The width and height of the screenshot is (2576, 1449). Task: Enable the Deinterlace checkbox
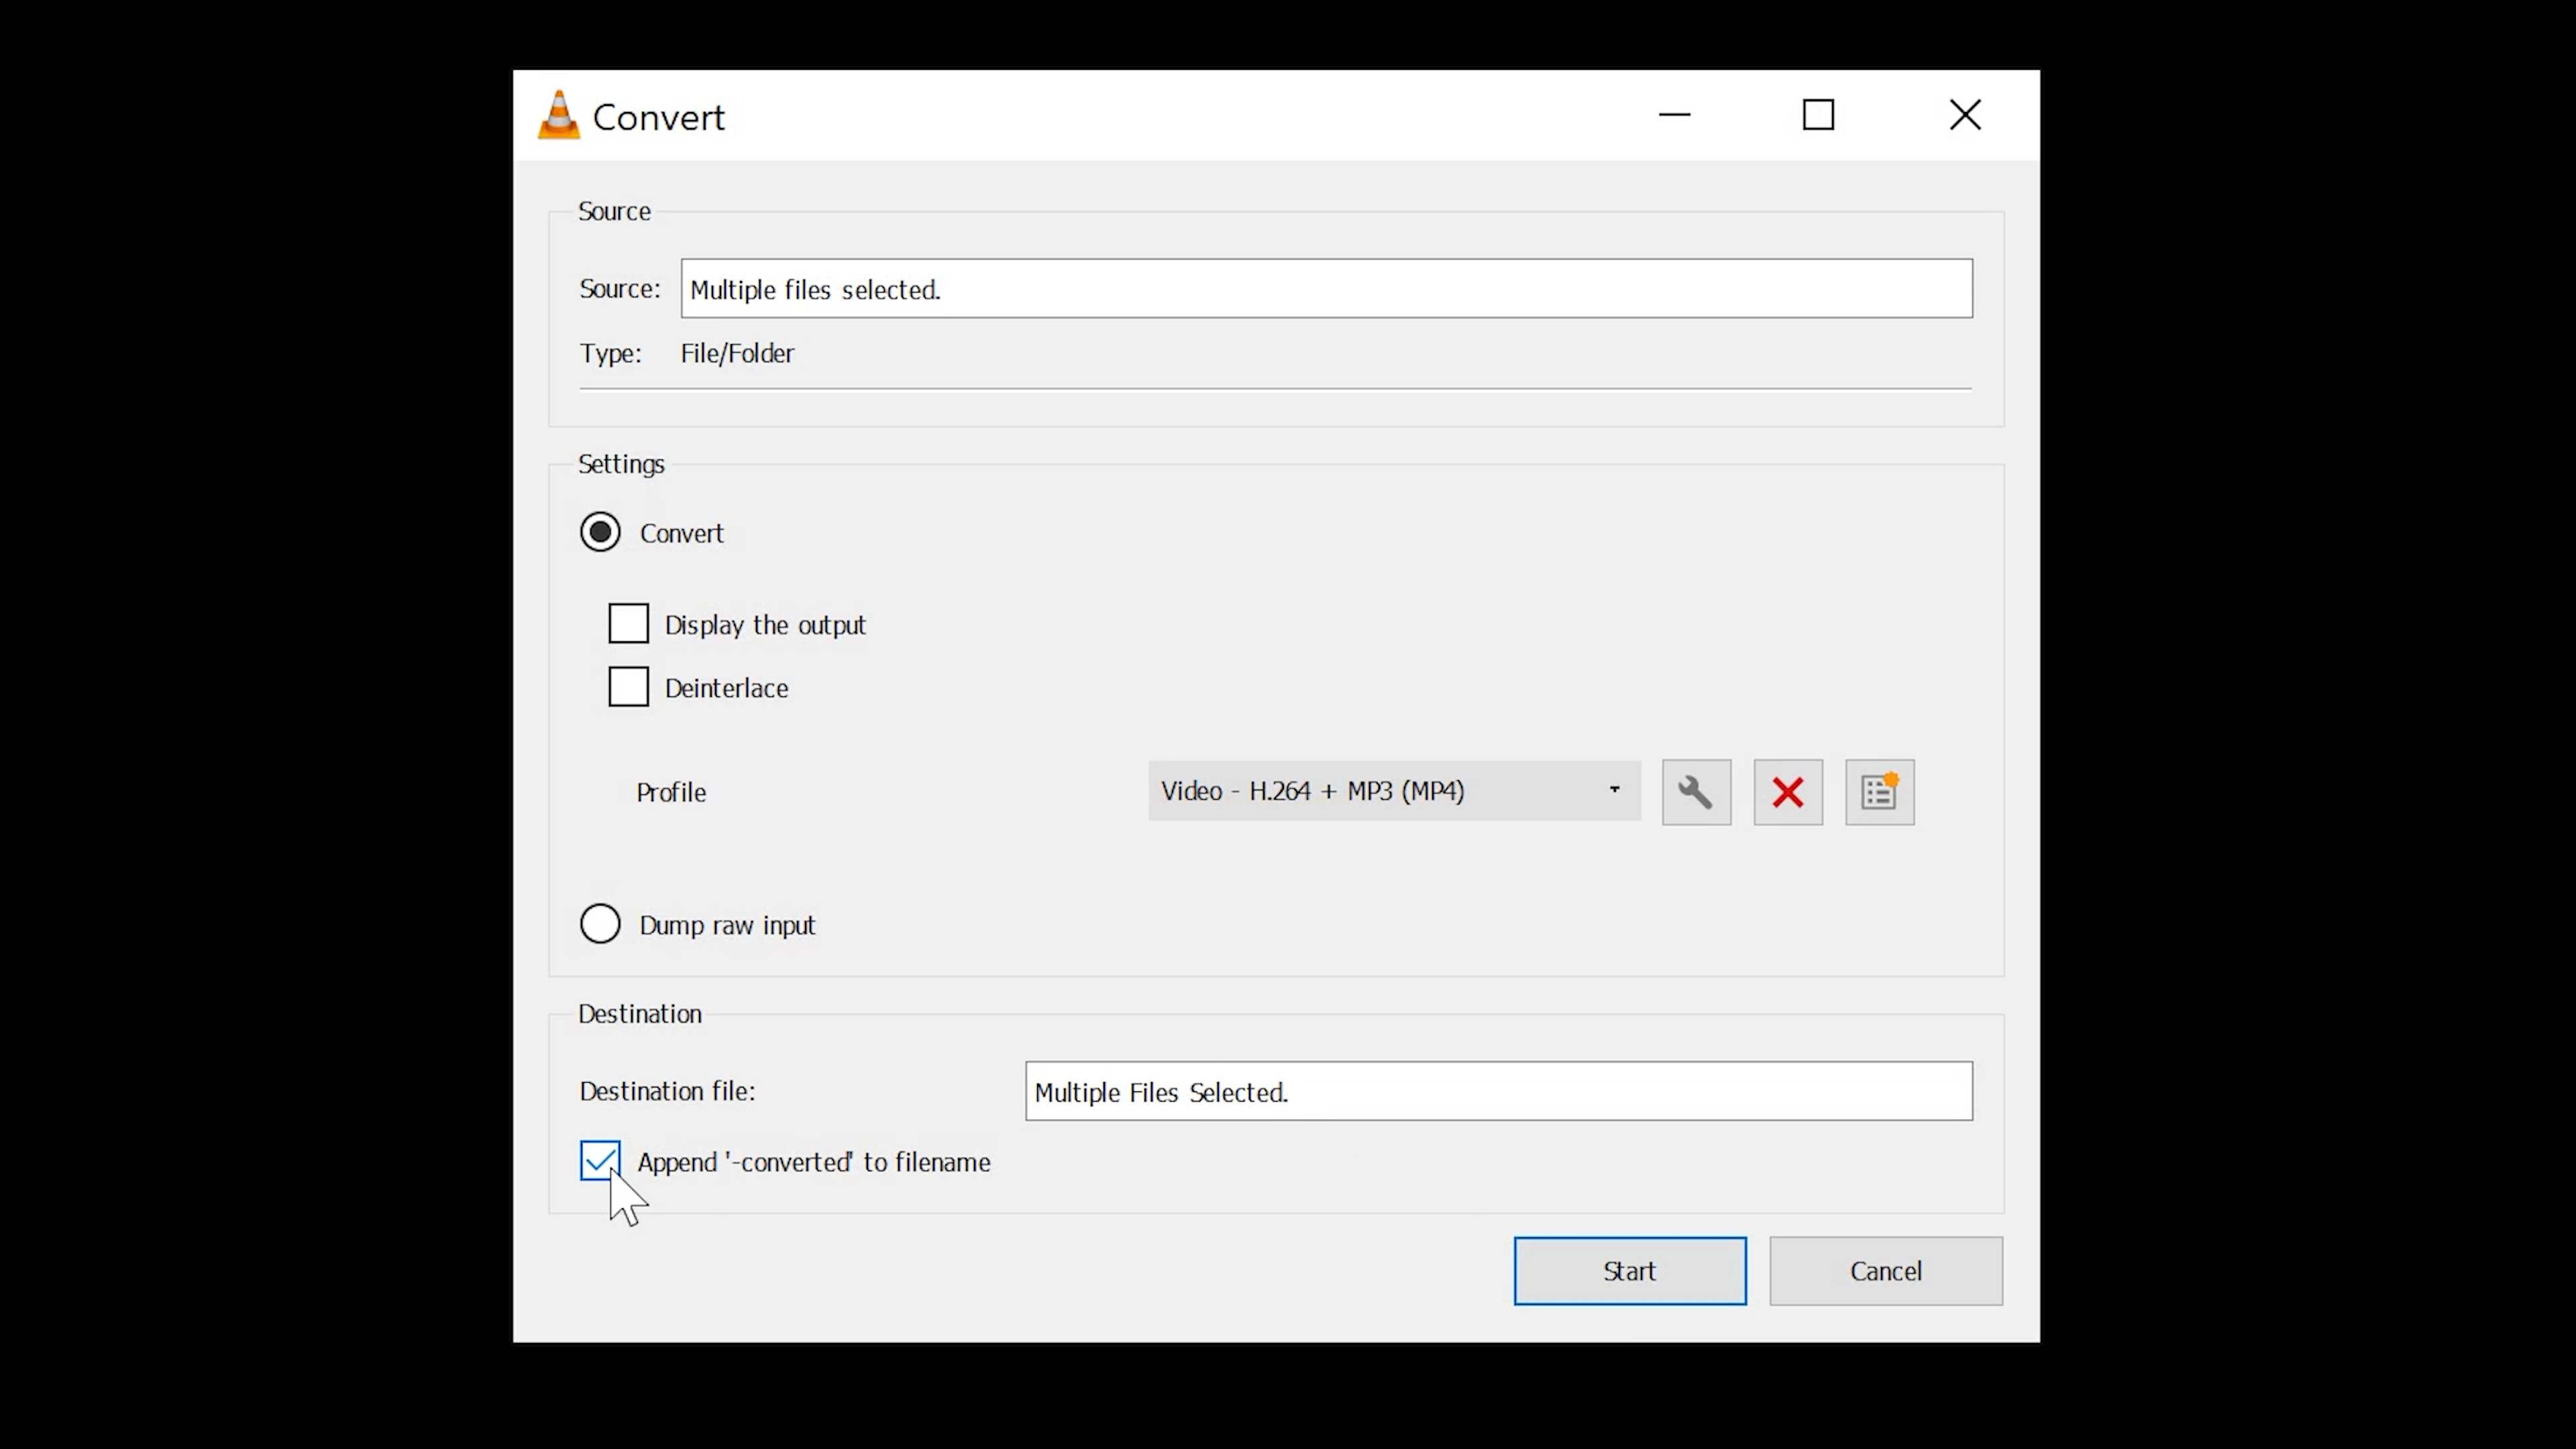pos(628,687)
